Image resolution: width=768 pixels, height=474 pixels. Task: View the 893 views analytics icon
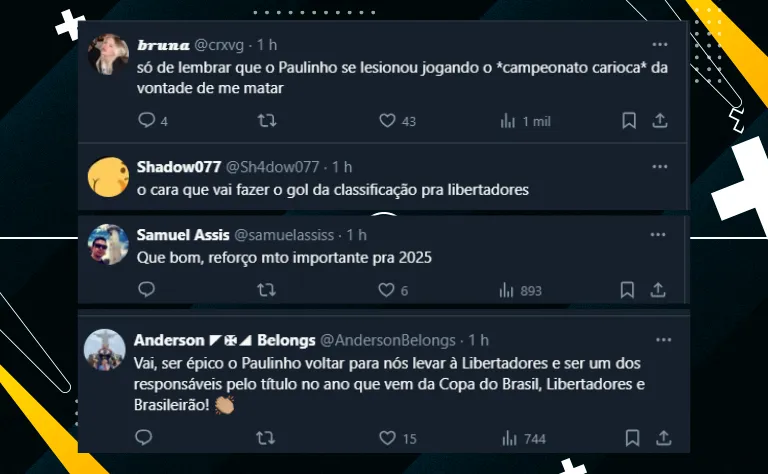[507, 290]
